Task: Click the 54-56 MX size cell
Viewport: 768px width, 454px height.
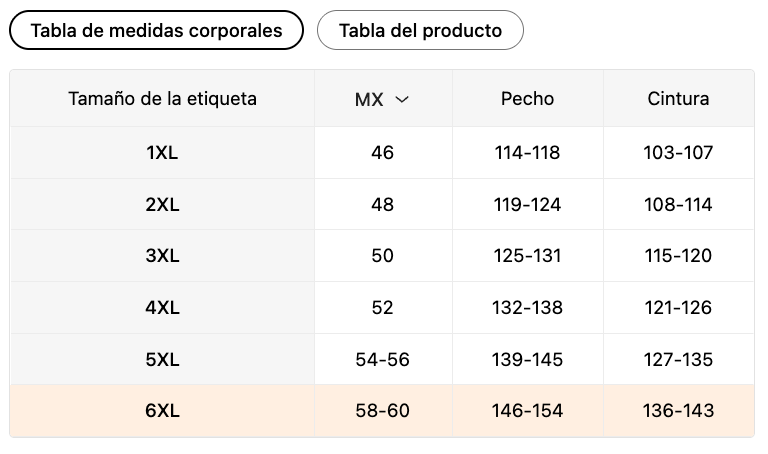Action: click(x=382, y=359)
